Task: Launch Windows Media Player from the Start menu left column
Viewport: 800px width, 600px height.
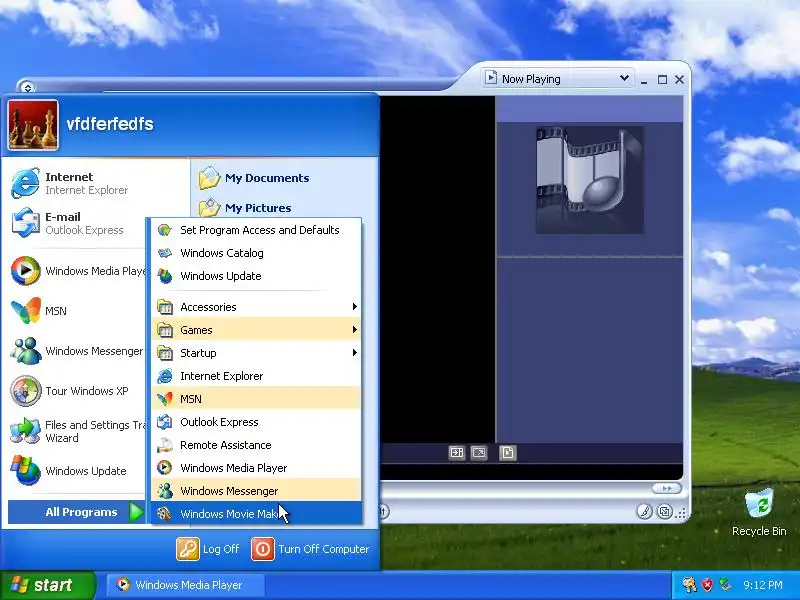Action: click(77, 271)
